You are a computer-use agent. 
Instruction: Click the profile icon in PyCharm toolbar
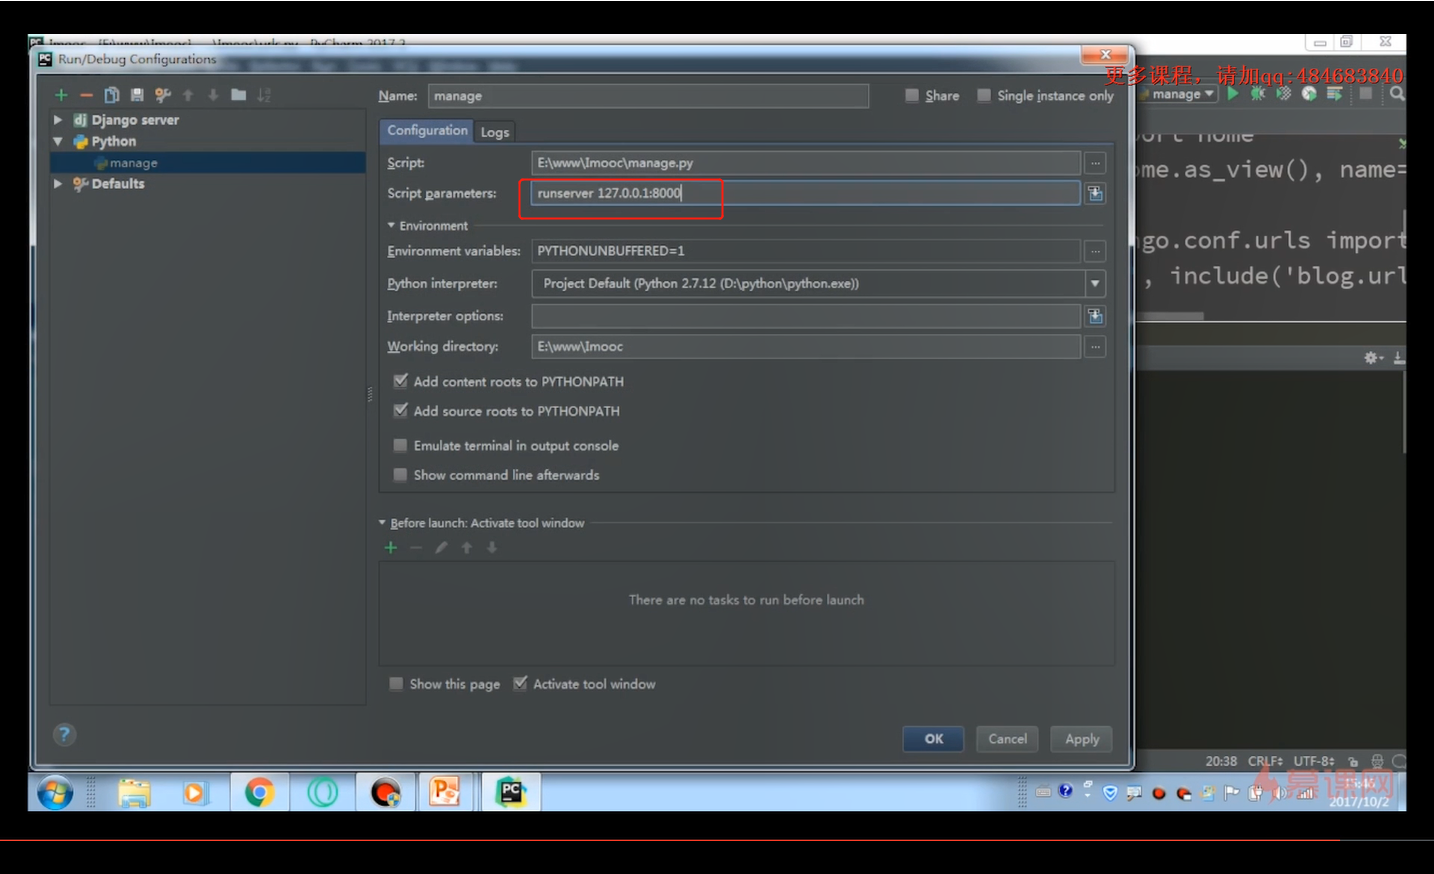1309,93
